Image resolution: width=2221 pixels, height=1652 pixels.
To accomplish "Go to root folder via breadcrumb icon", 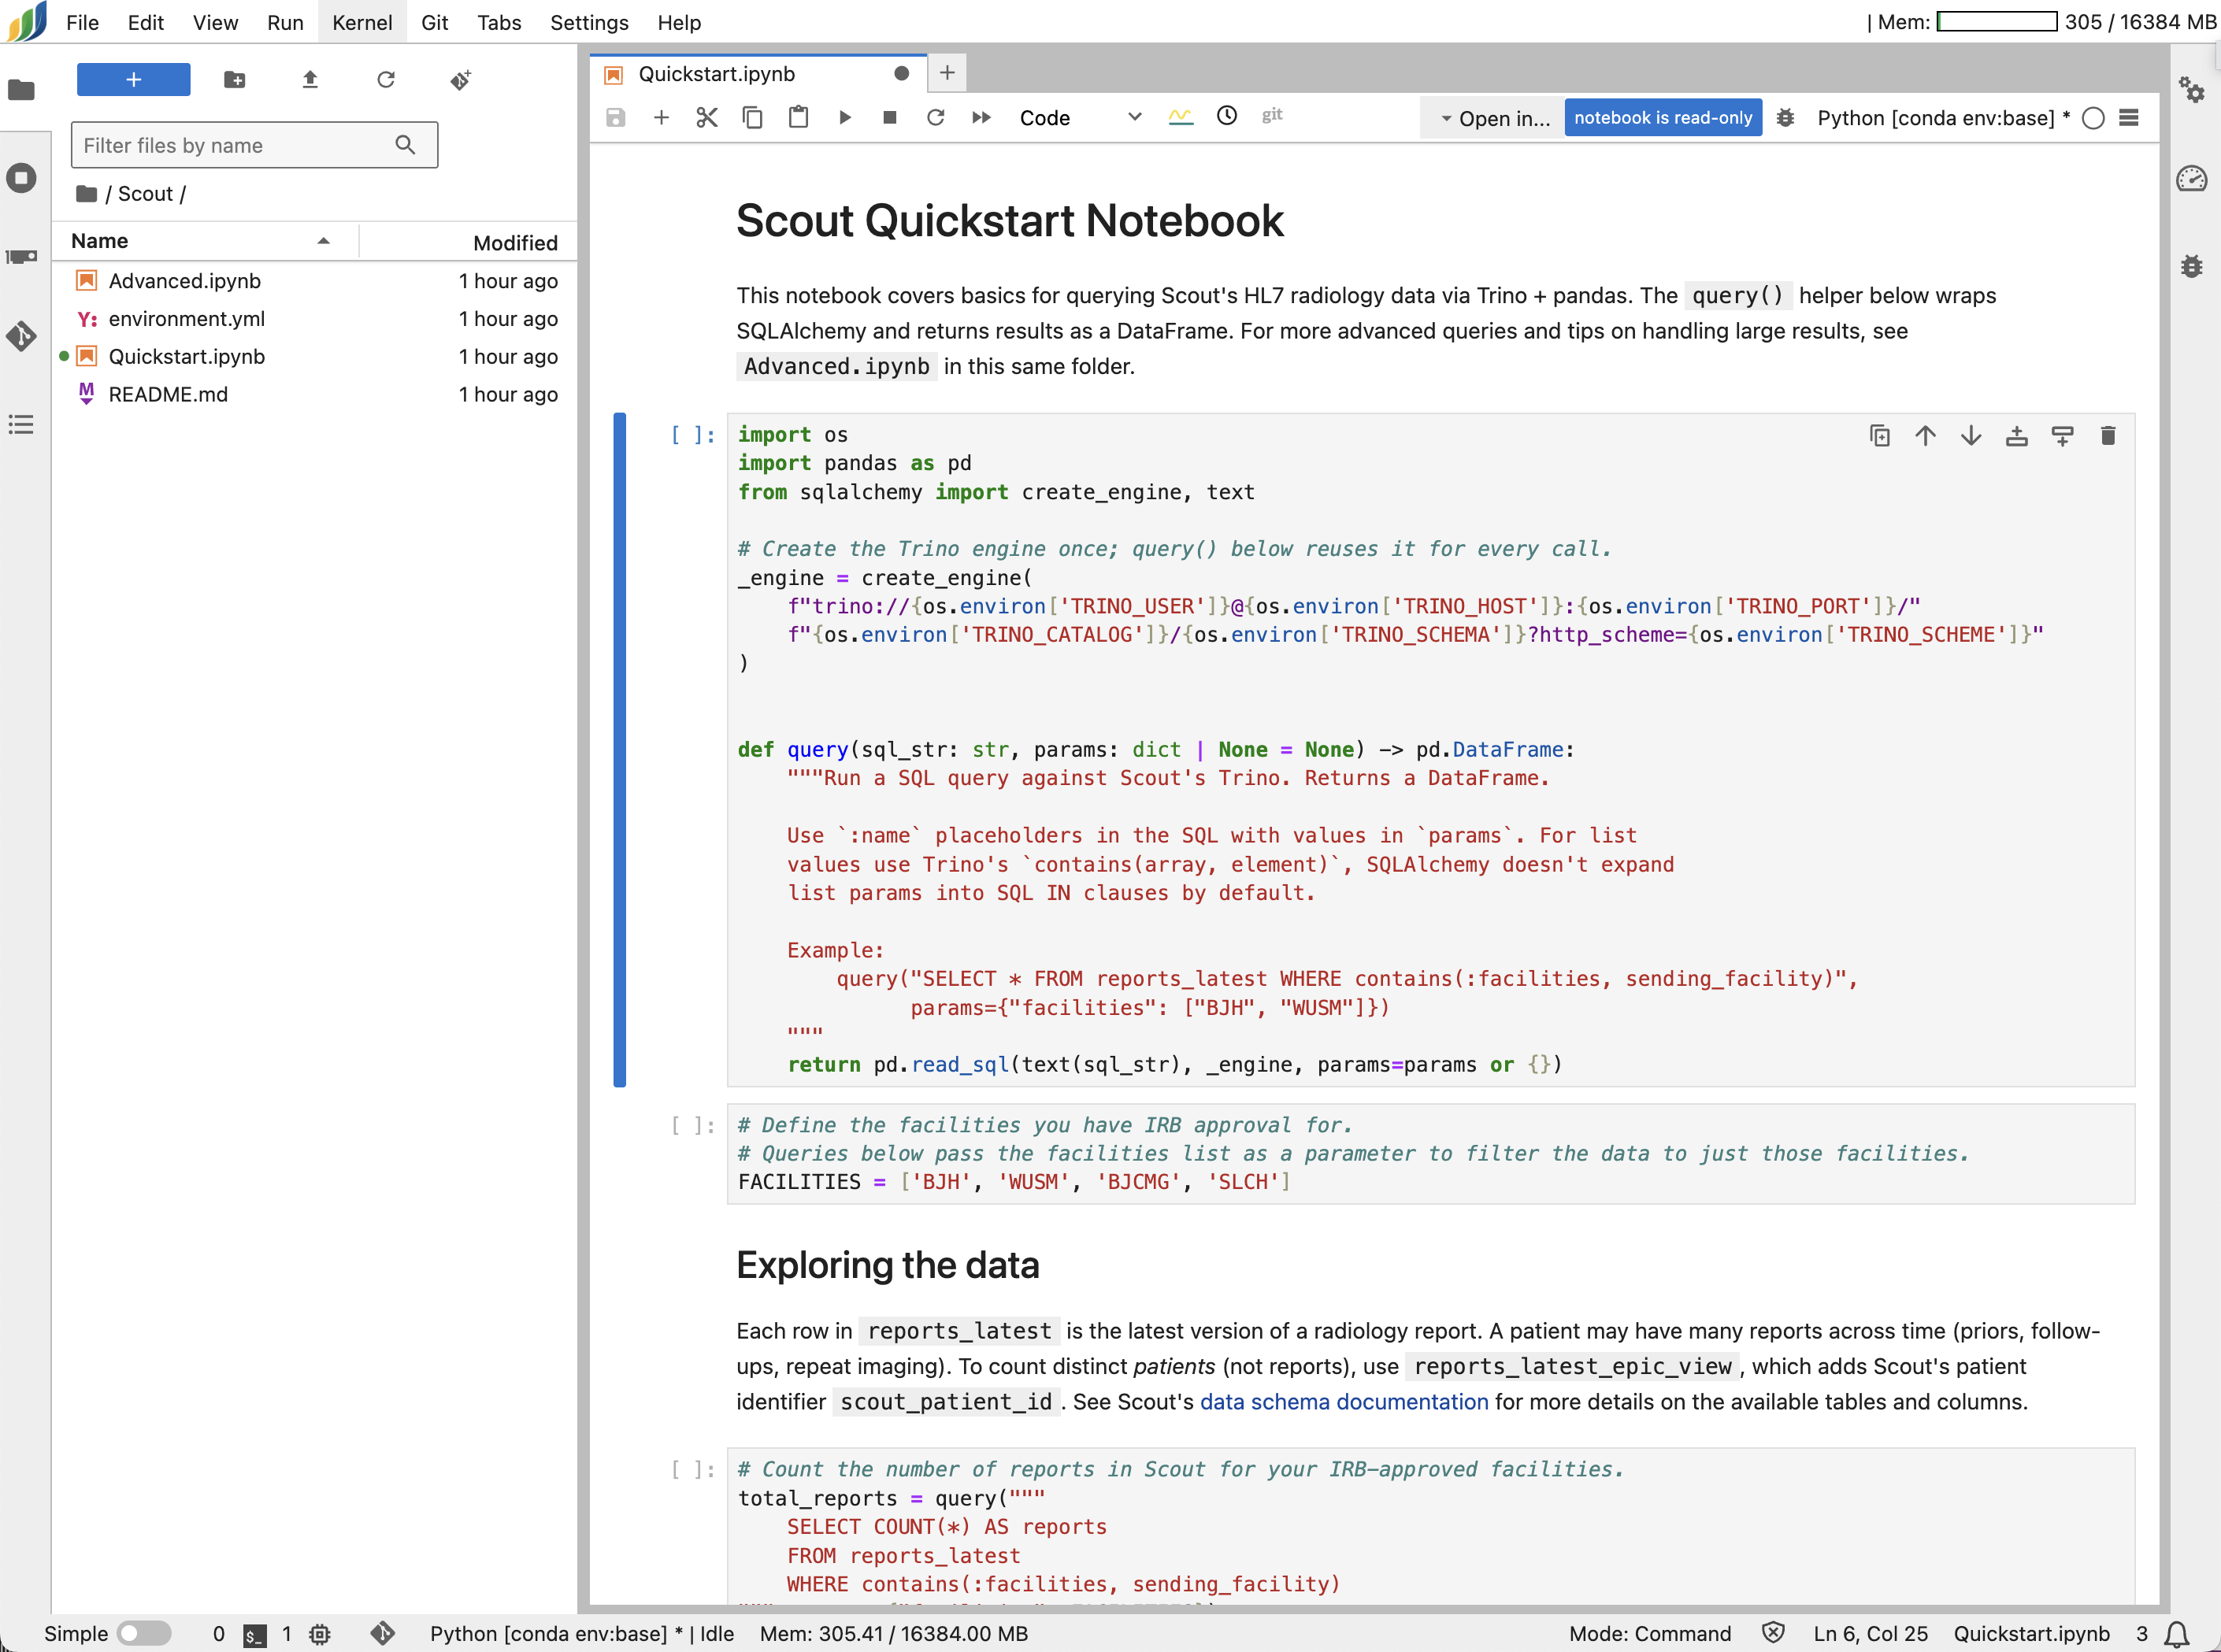I will 87,193.
